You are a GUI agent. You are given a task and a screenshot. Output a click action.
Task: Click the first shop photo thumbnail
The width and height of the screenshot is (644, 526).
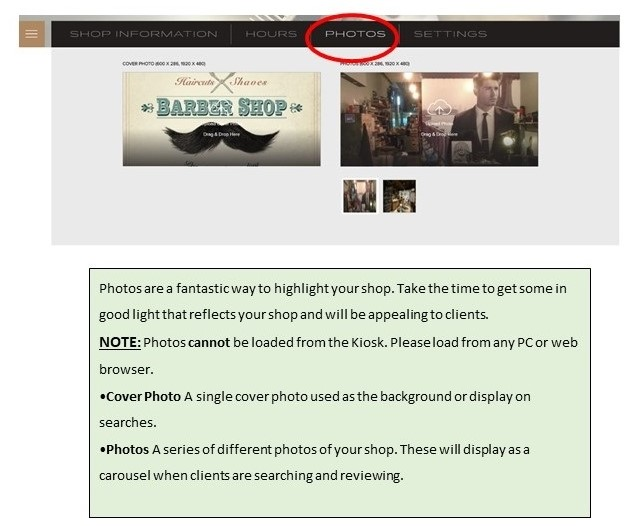coord(359,196)
